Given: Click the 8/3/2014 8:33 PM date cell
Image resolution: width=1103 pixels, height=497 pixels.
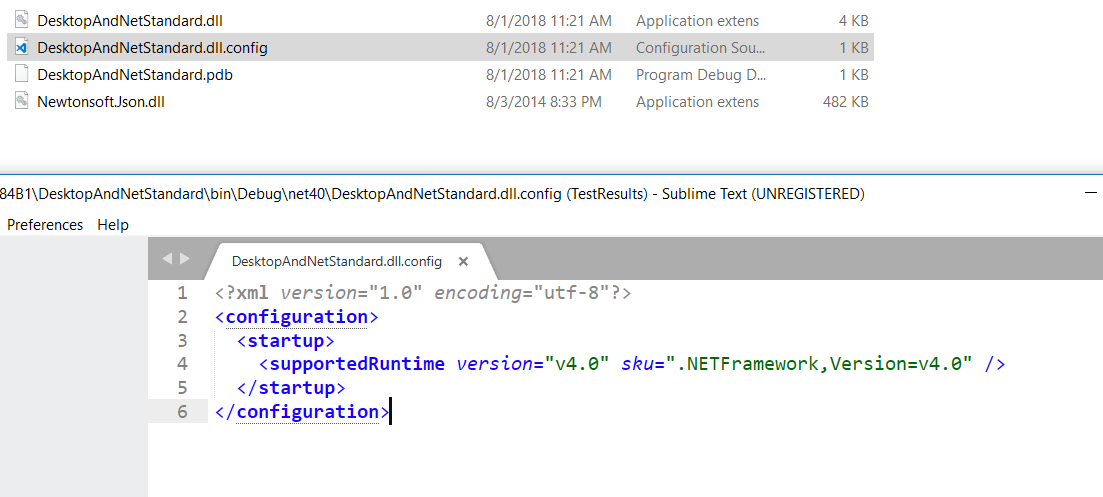Looking at the screenshot, I should (544, 102).
